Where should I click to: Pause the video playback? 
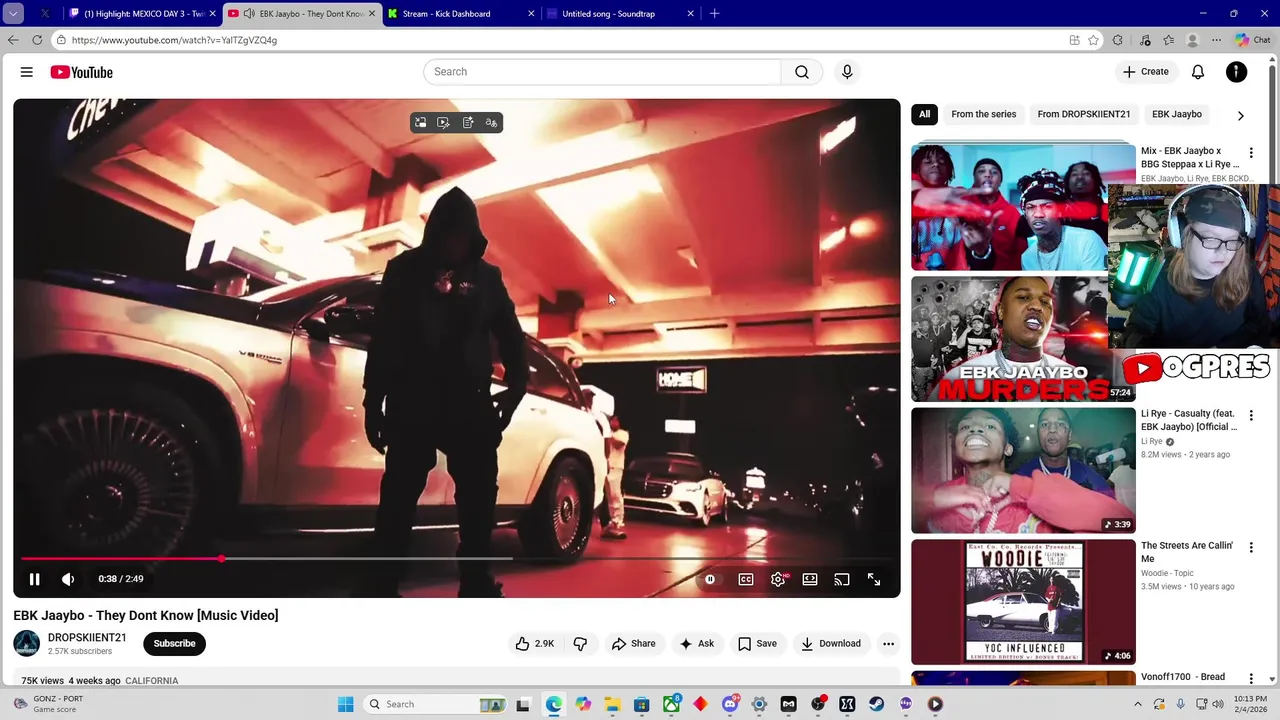coord(34,579)
